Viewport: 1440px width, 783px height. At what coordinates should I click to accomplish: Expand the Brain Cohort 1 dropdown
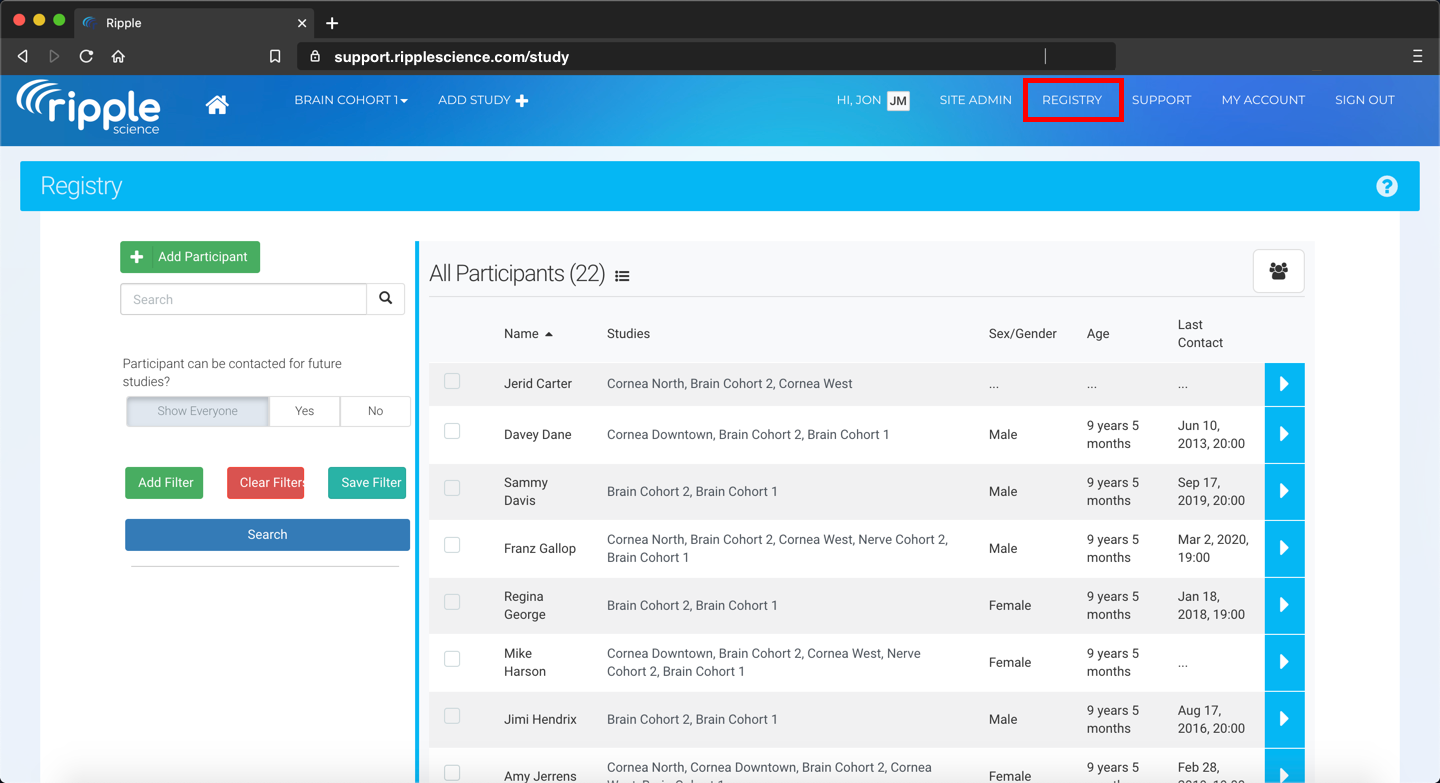click(351, 100)
